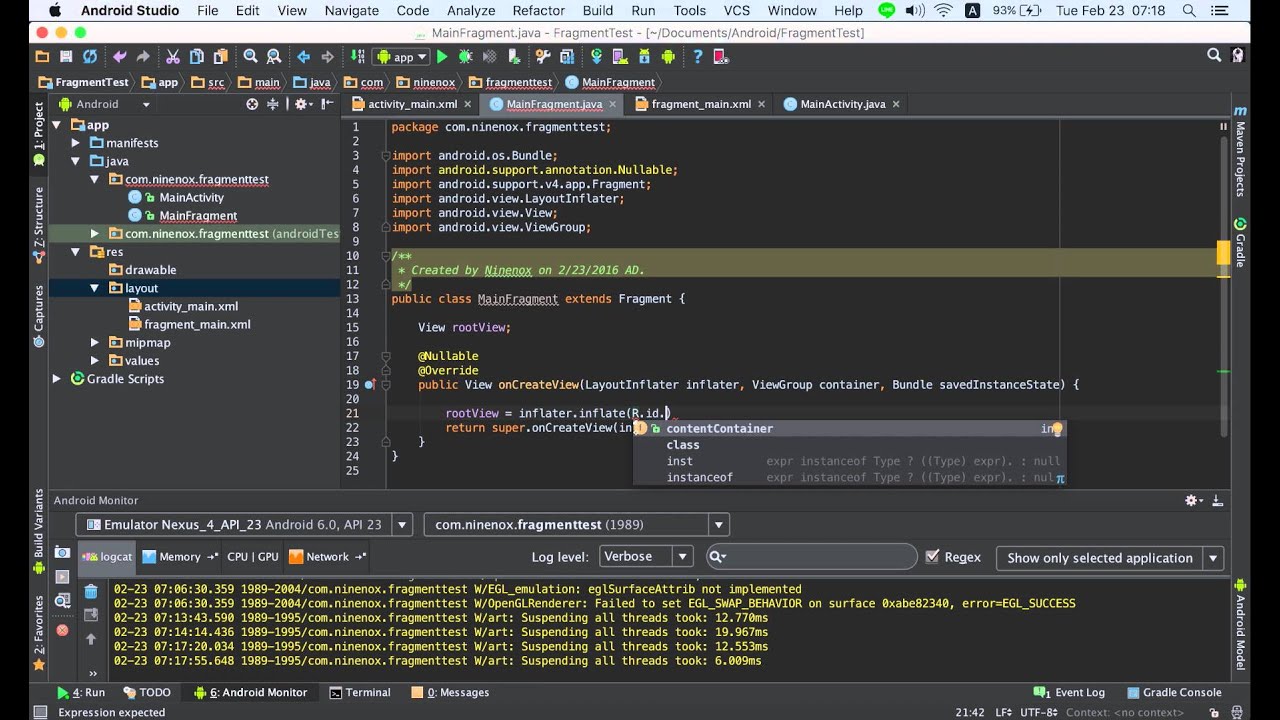Open the Help question mark icon
Screen dimensions: 1280x720
698,57
